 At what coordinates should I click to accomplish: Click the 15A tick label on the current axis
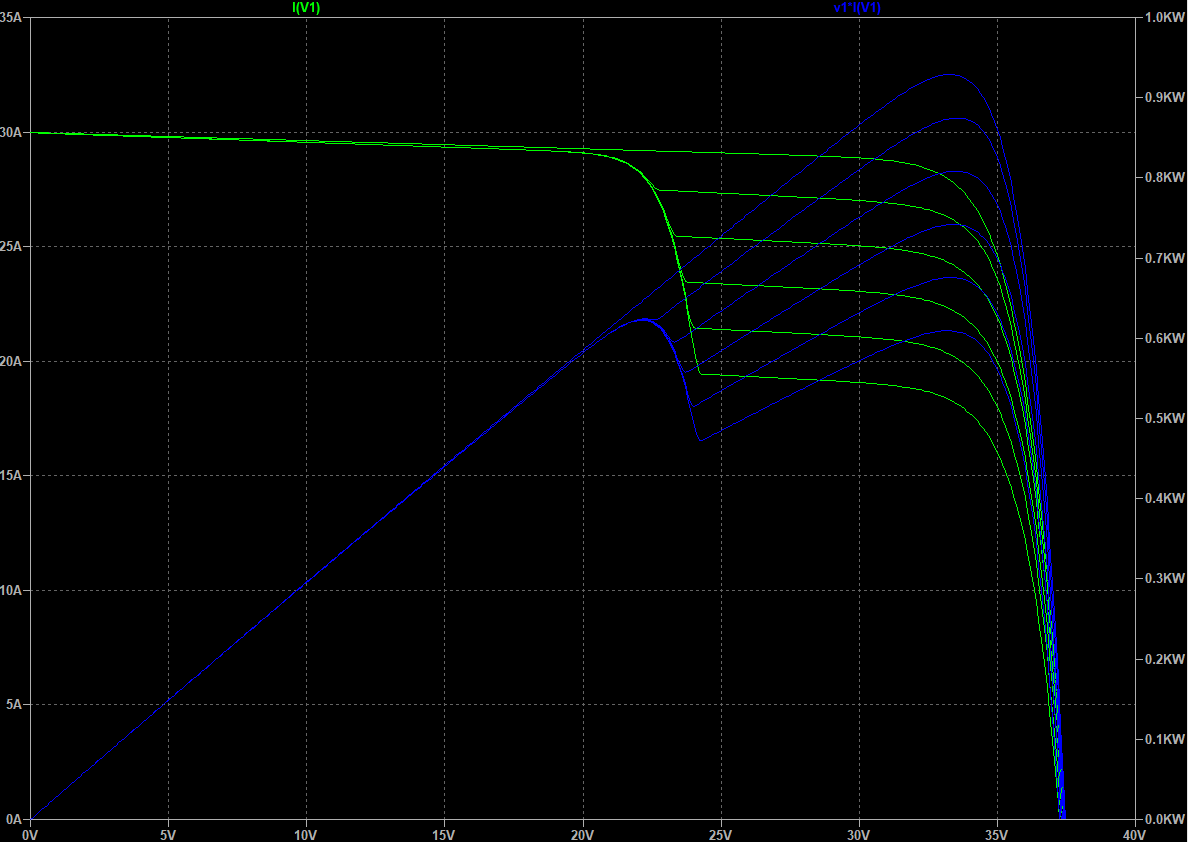pyautogui.click(x=12, y=476)
